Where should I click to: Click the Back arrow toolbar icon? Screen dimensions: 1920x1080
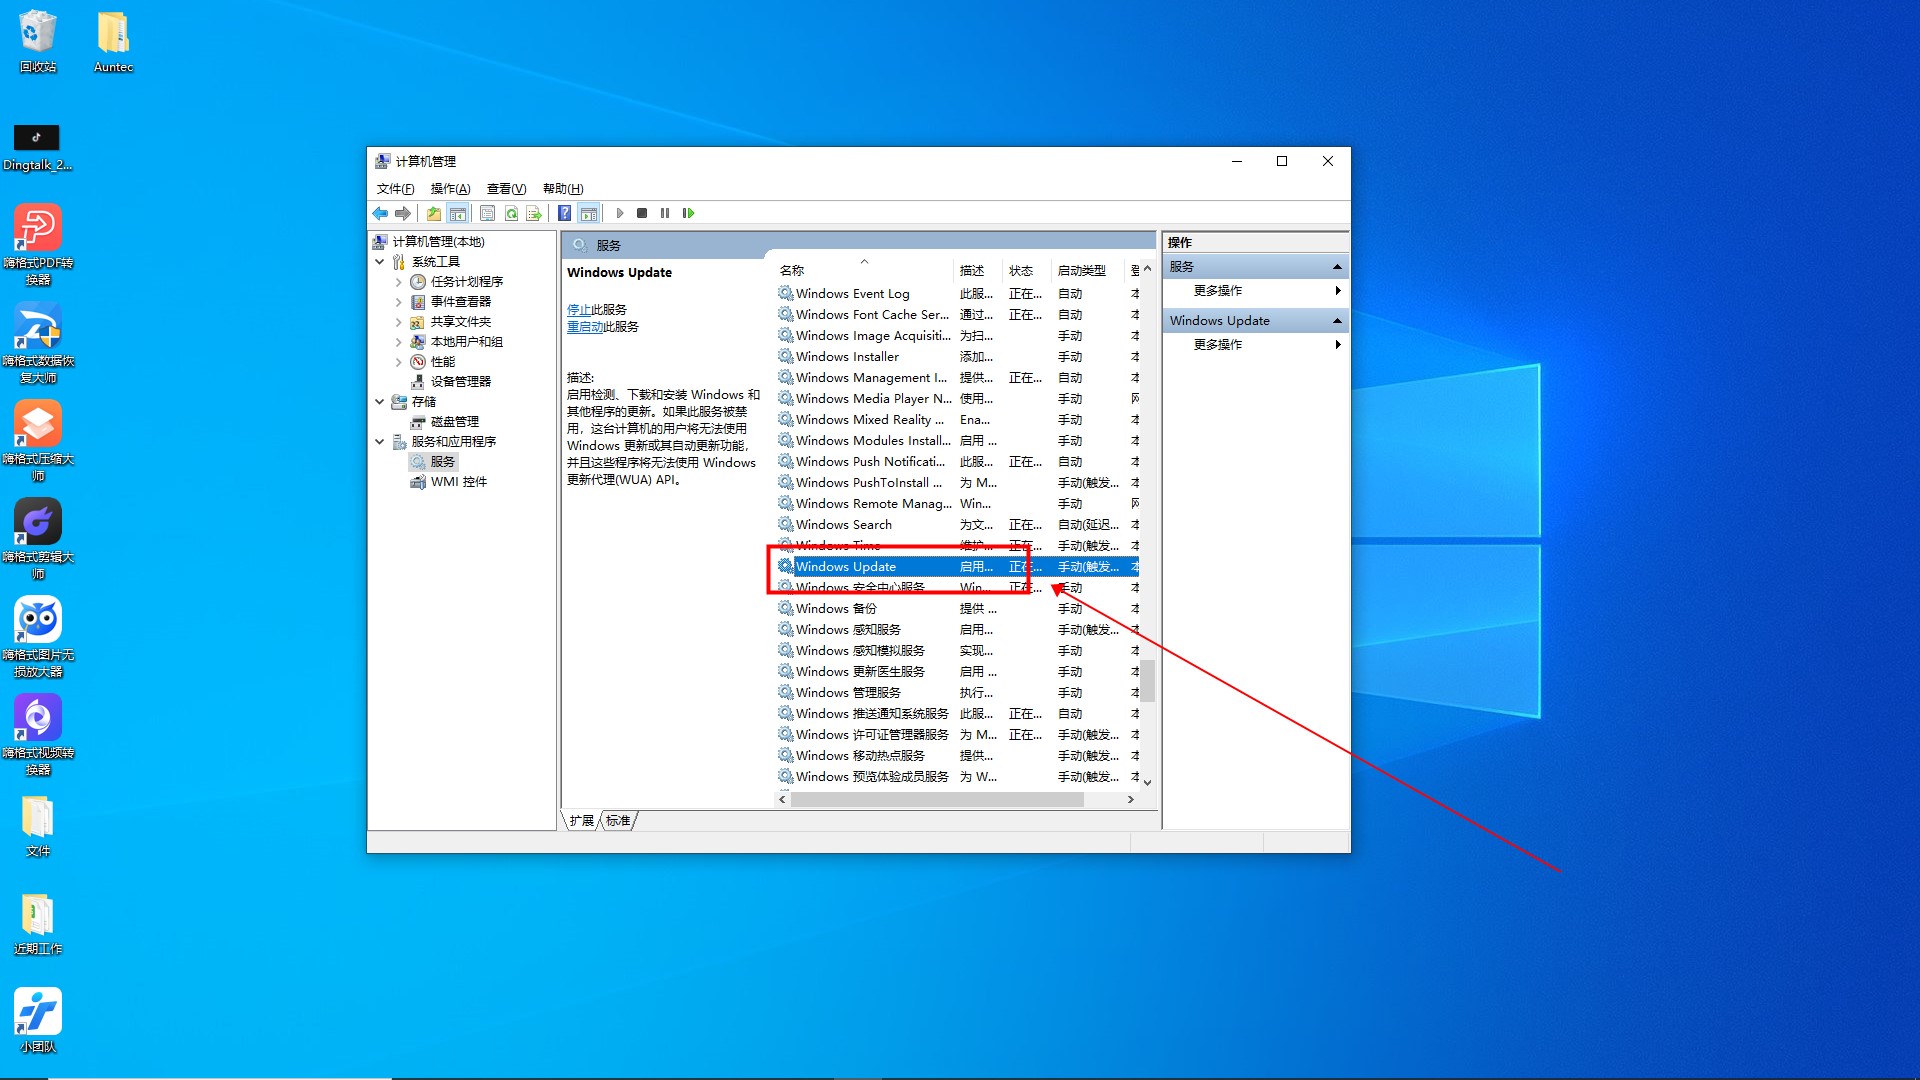380,213
